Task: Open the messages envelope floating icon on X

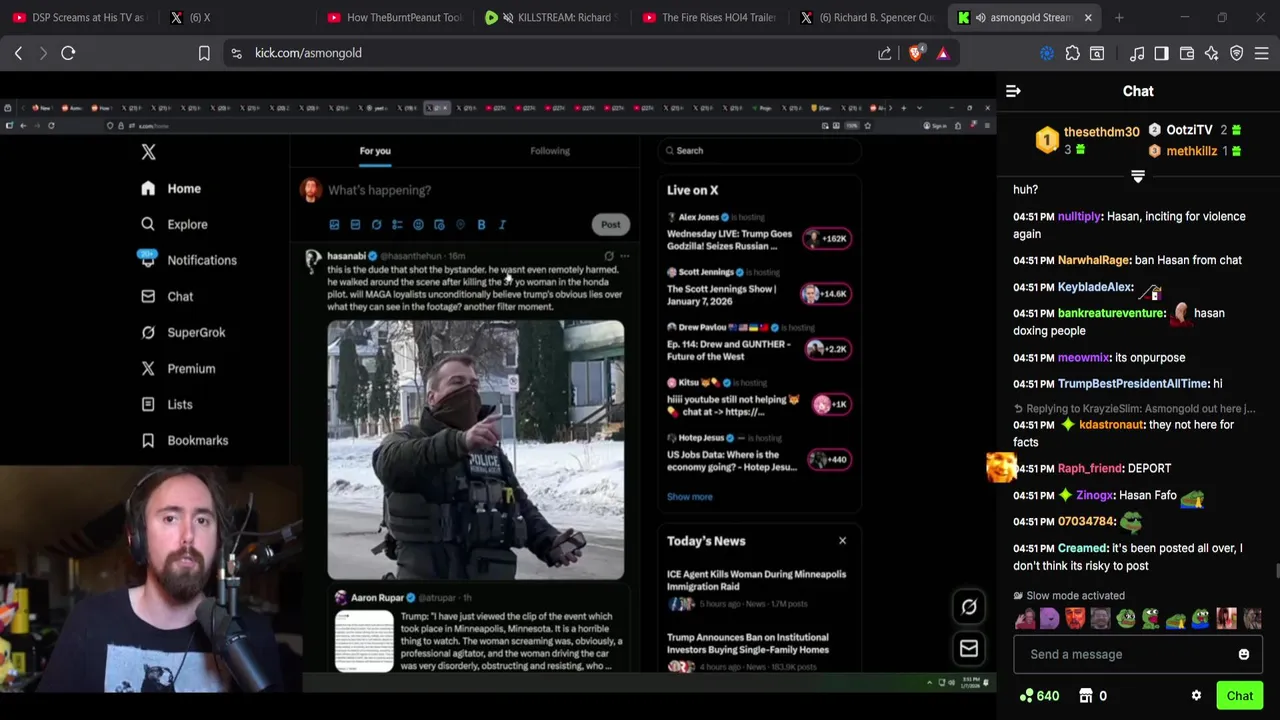Action: pyautogui.click(x=969, y=649)
